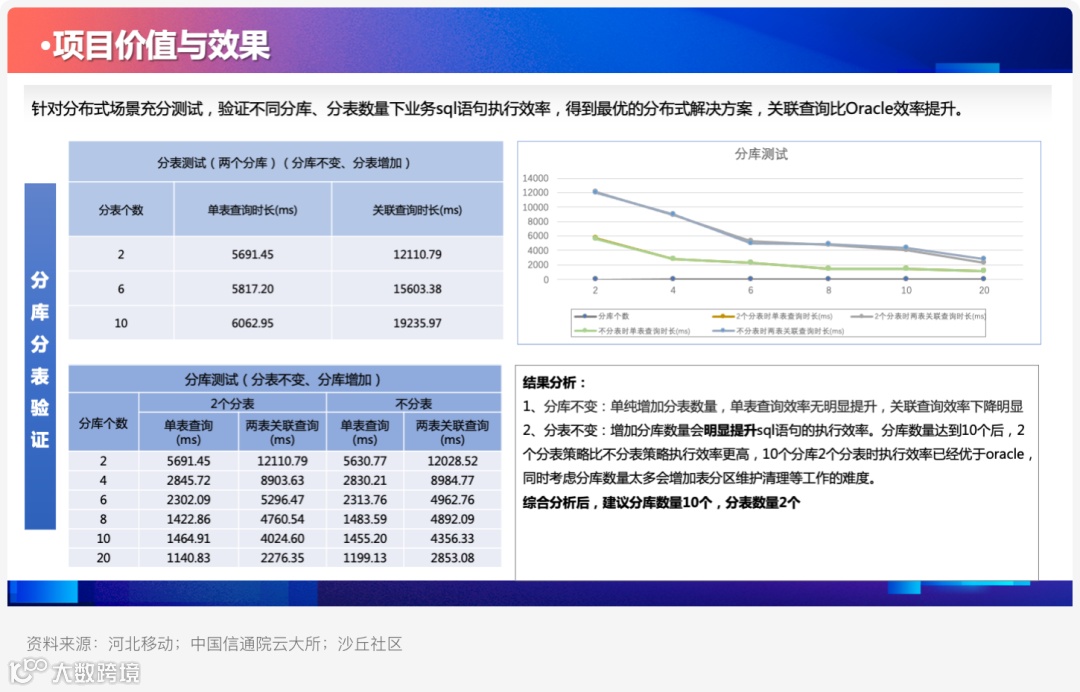The height and width of the screenshot is (692, 1080).
Task: Click the slide title 项目价值与效果
Action: click(x=160, y=46)
